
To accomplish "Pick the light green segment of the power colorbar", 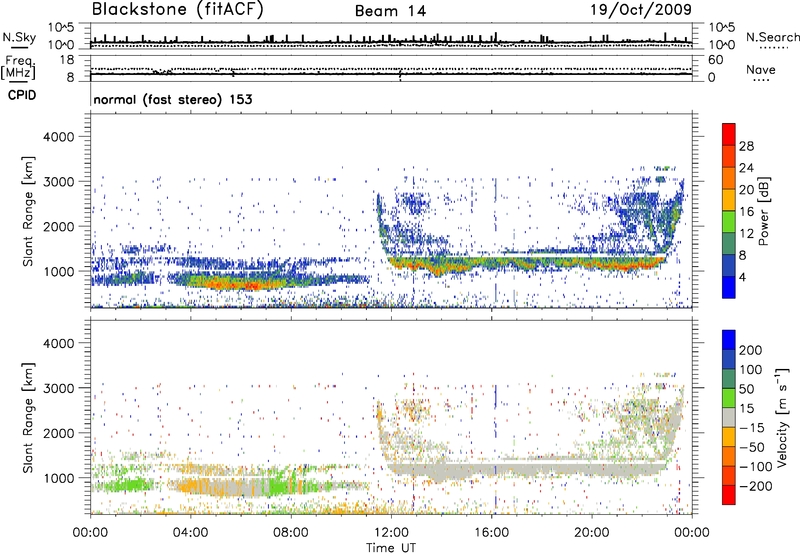I will 729,222.
